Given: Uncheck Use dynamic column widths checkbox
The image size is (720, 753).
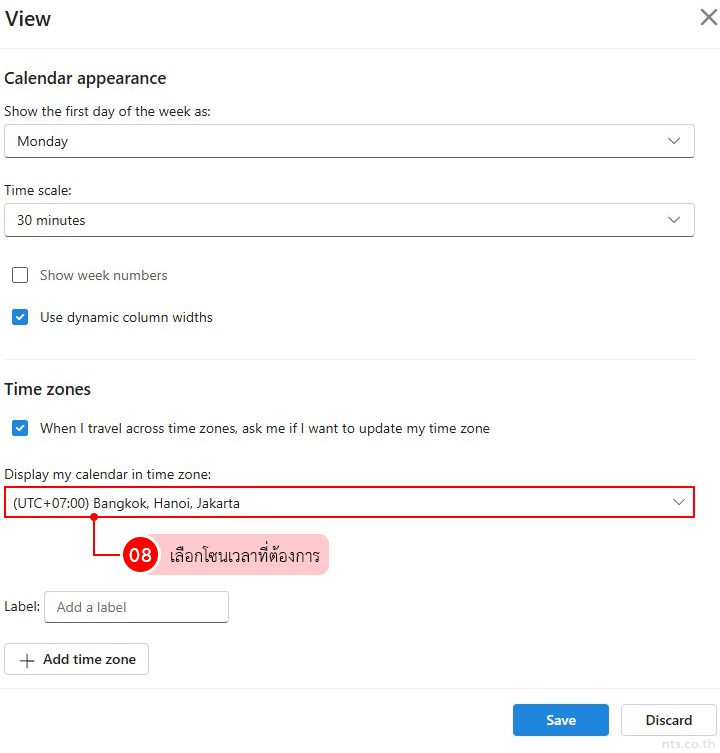Looking at the screenshot, I should 20,317.
